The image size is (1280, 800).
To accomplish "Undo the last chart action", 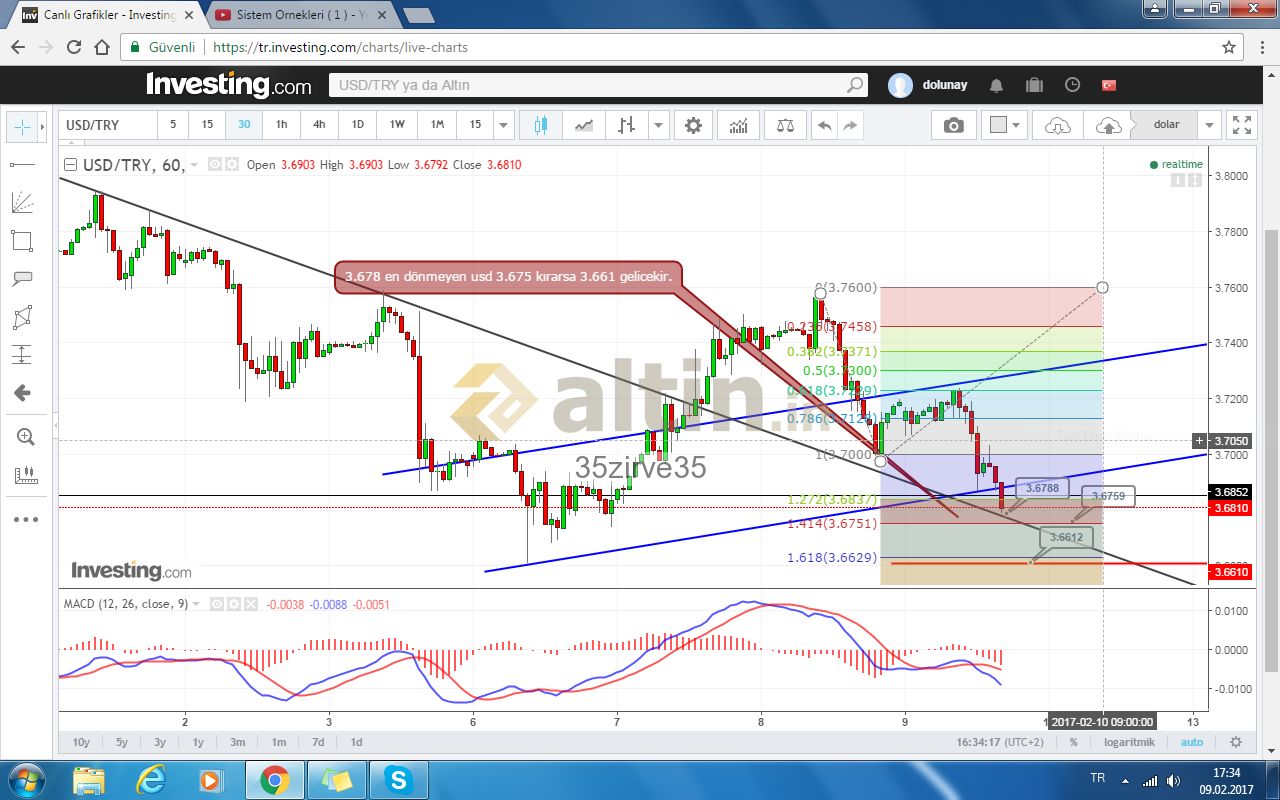I will (x=824, y=125).
